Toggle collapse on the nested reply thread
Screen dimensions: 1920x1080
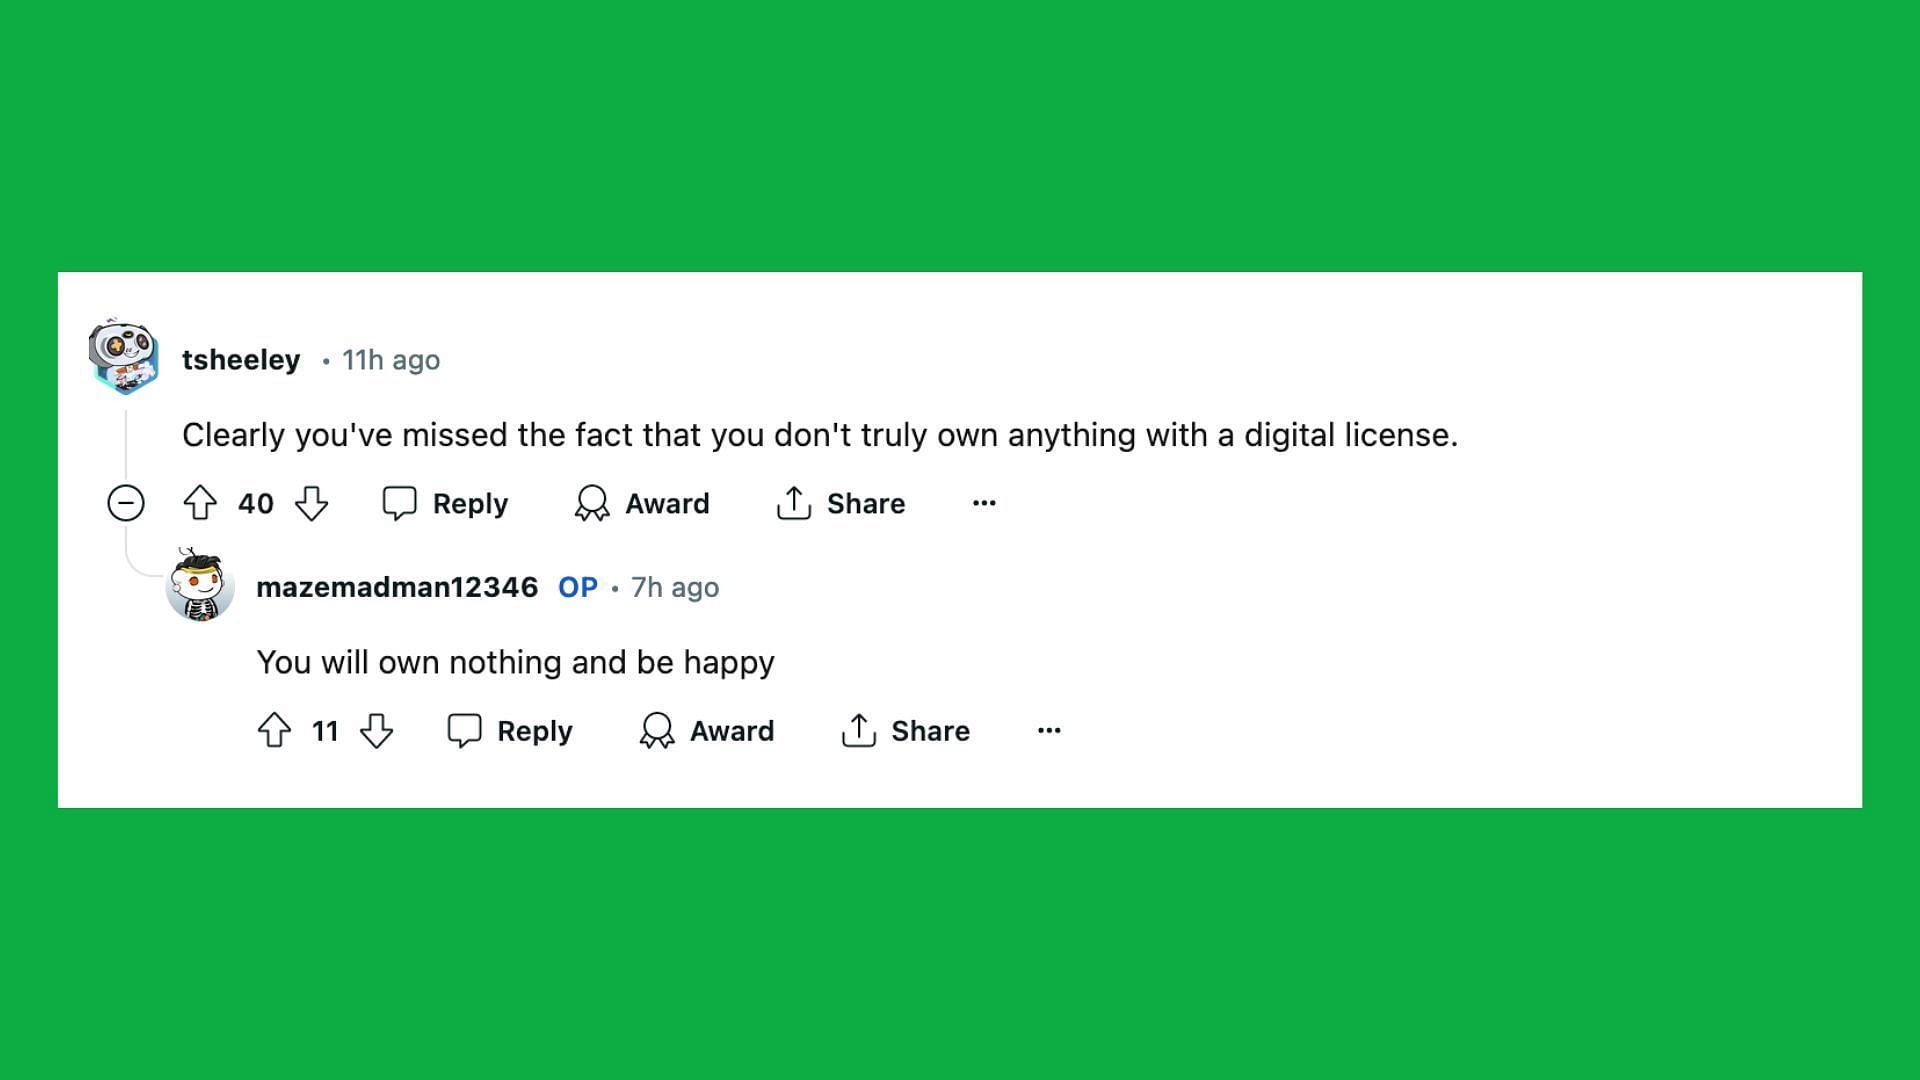point(124,502)
